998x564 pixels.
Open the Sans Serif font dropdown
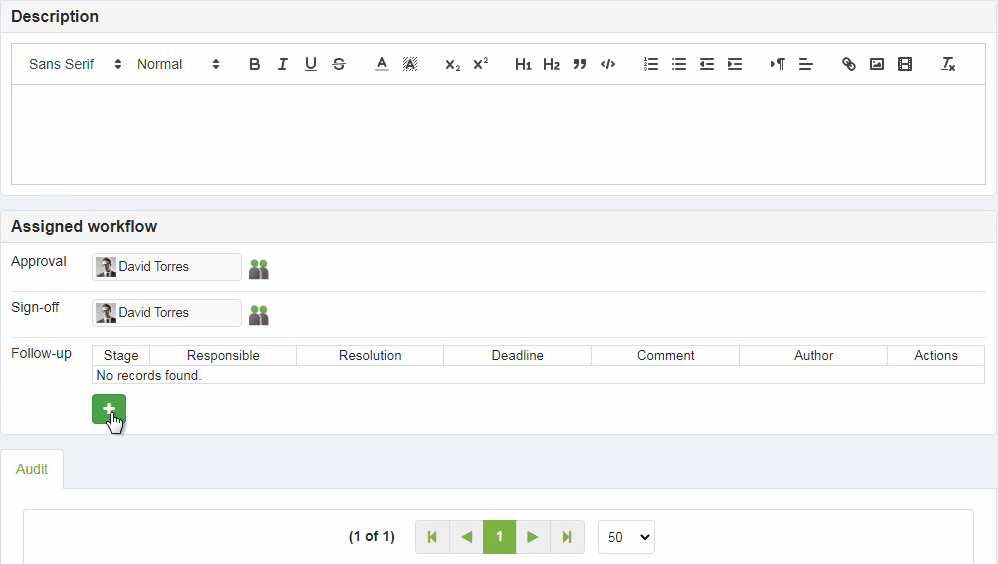click(x=75, y=64)
